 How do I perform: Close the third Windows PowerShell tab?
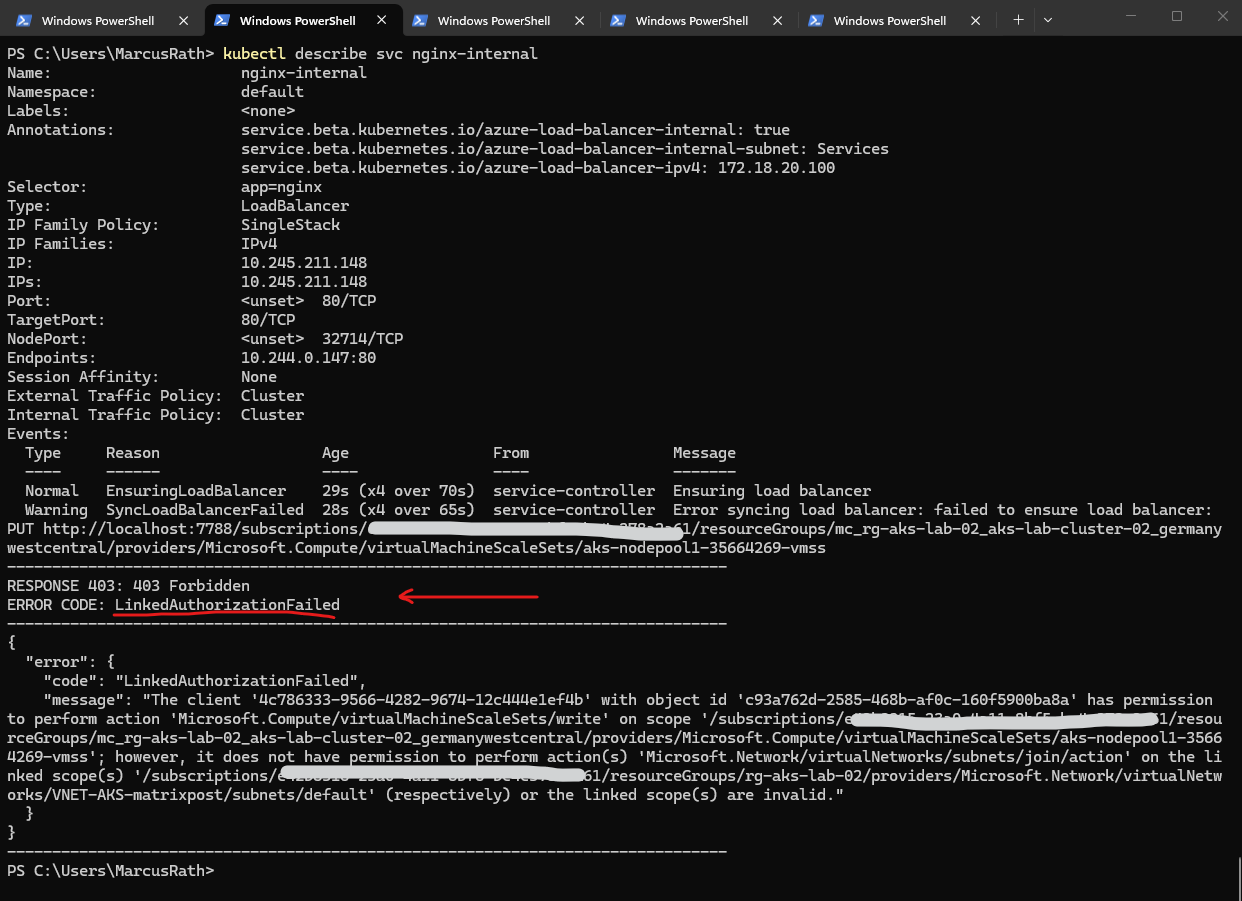pyautogui.click(x=578, y=20)
